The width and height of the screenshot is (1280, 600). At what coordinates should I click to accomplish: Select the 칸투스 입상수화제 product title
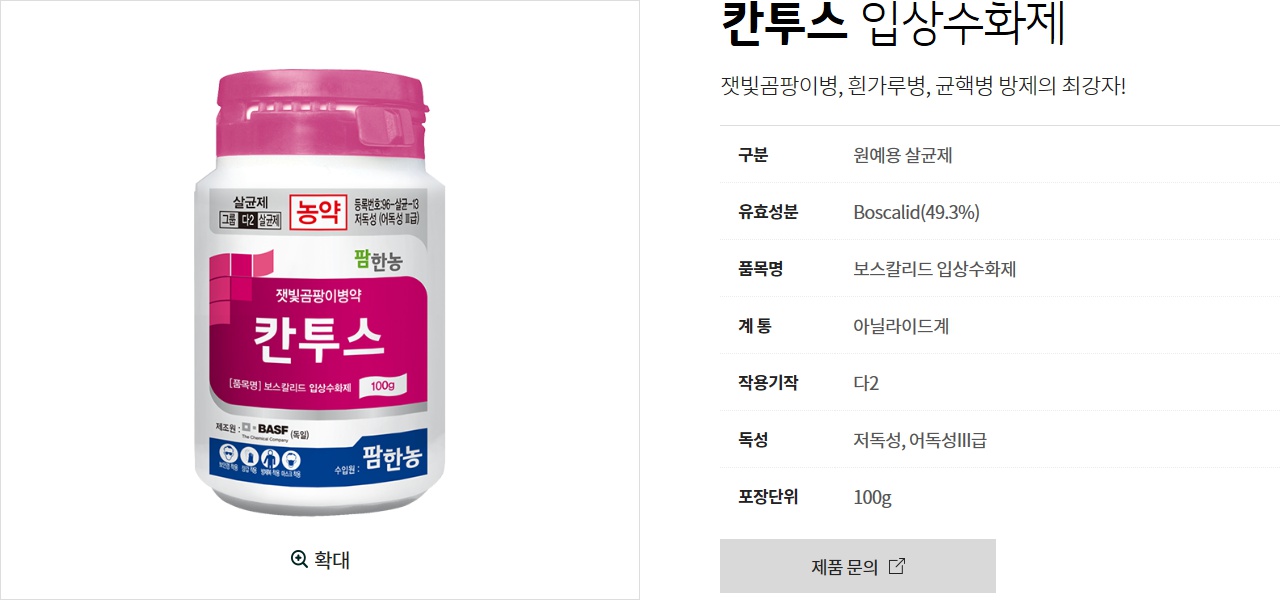point(893,25)
